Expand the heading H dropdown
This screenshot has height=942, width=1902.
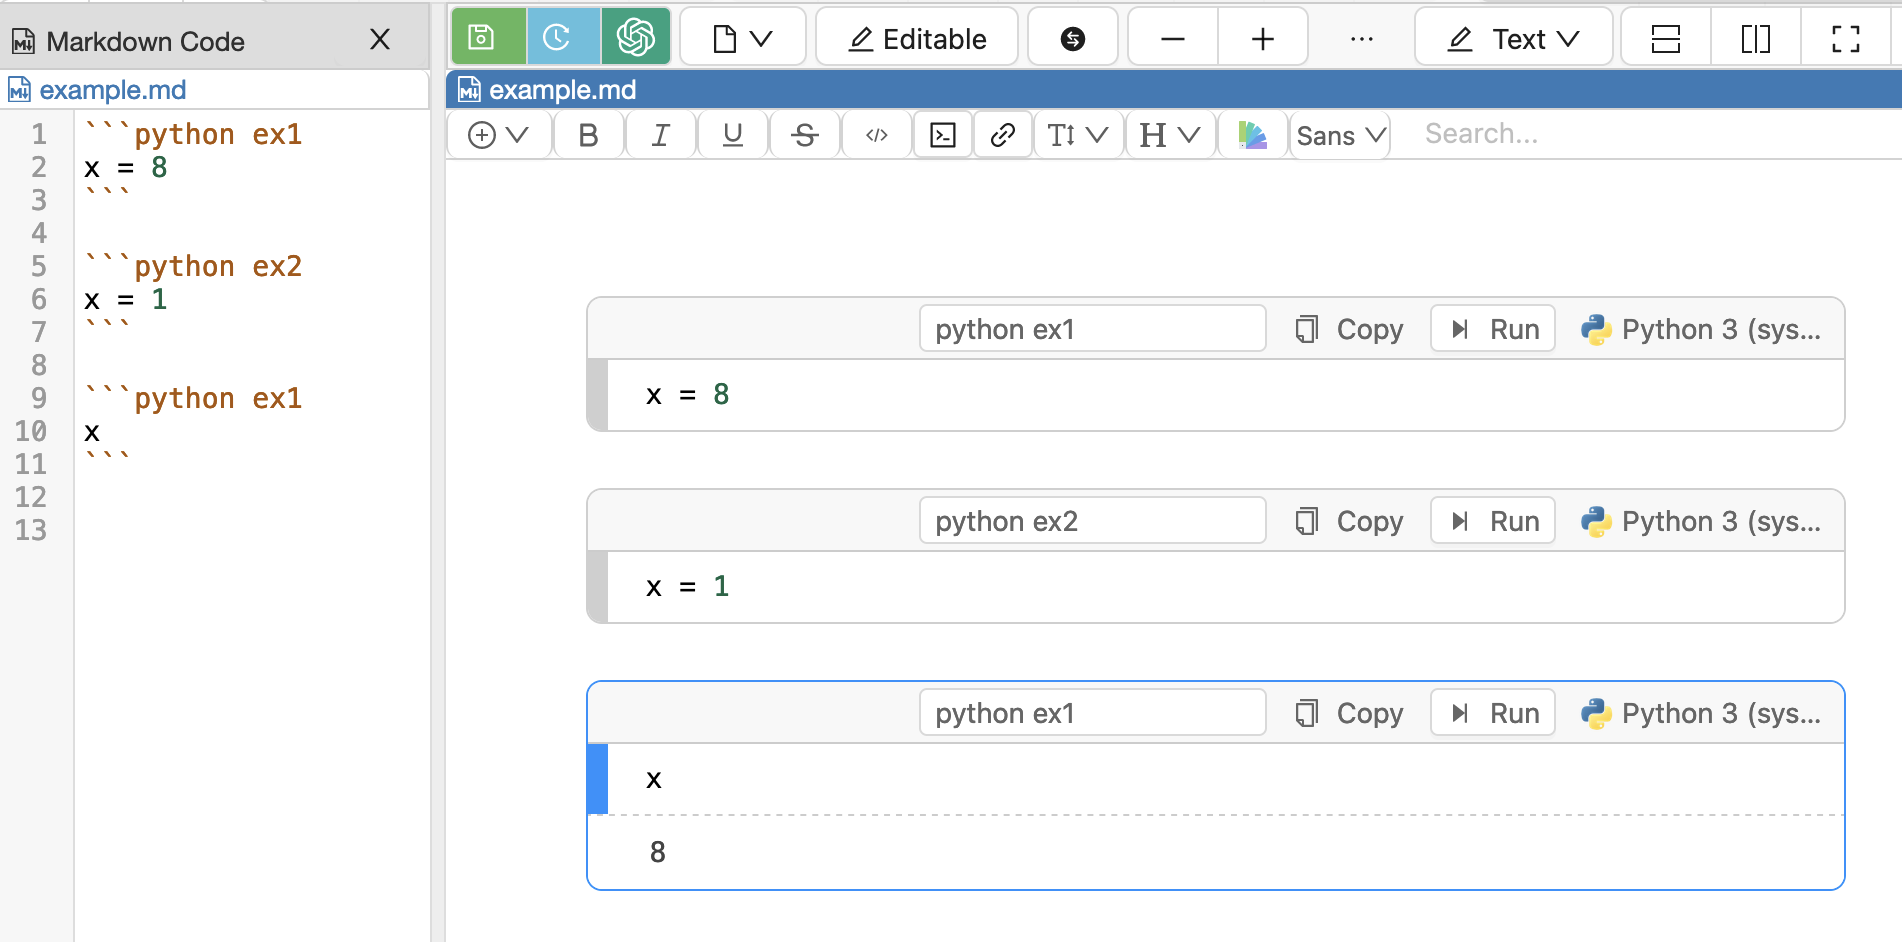[x=1169, y=135]
